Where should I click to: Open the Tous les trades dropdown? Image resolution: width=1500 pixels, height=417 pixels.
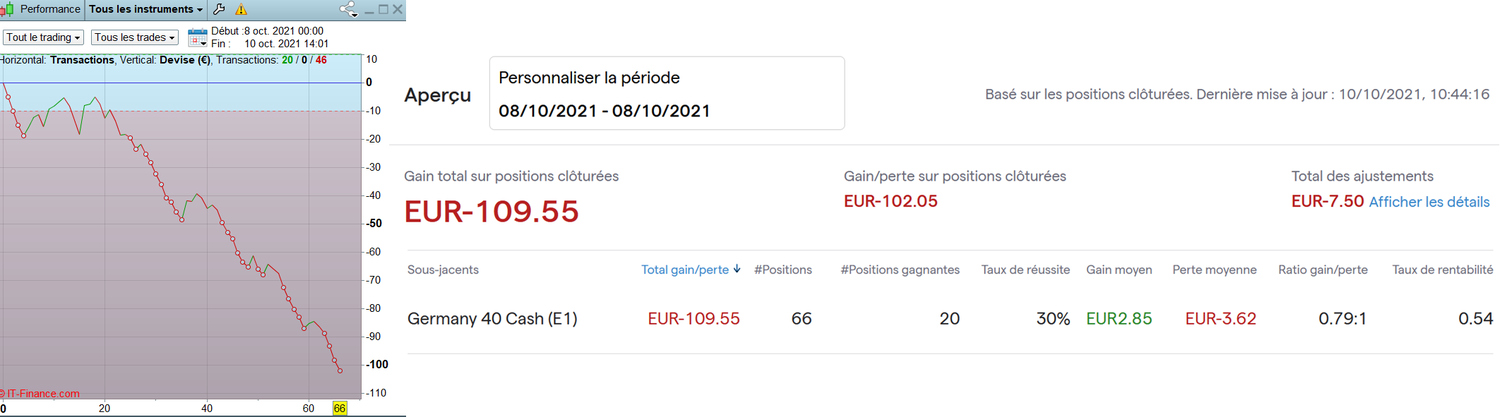pyautogui.click(x=135, y=37)
